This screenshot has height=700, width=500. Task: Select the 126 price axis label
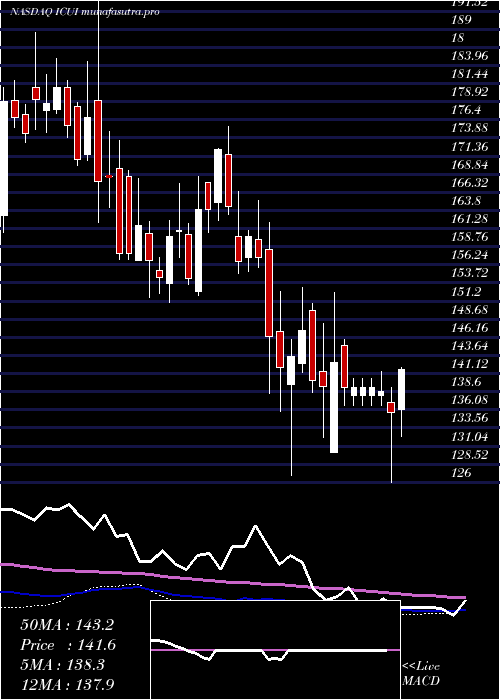[462, 472]
